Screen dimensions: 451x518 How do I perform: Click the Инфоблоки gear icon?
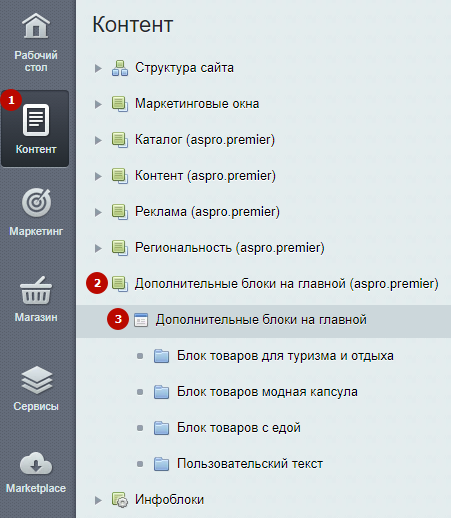tap(120, 500)
